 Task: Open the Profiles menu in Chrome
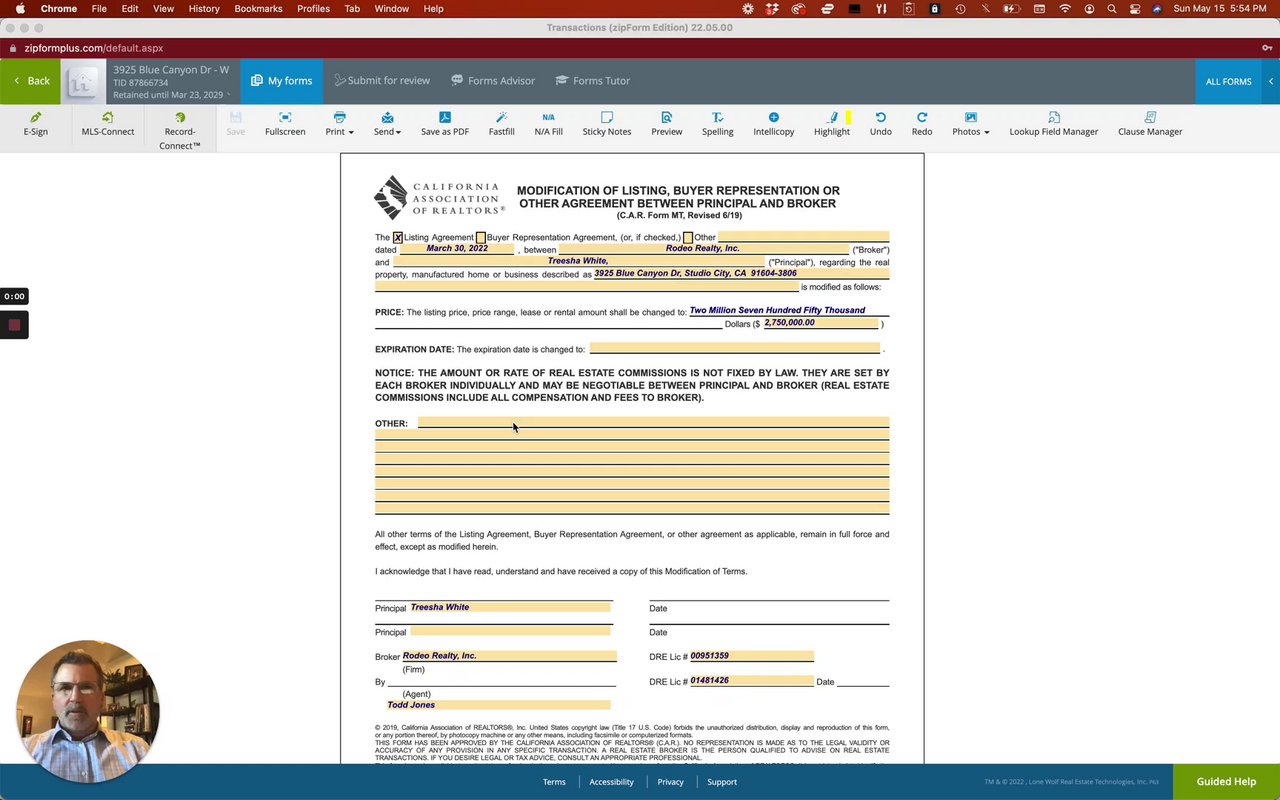tap(313, 9)
